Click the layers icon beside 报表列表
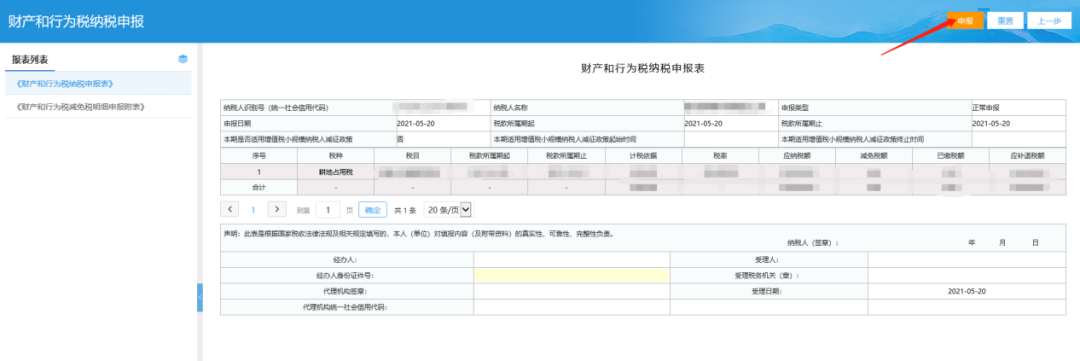1080x361 pixels. [183, 59]
